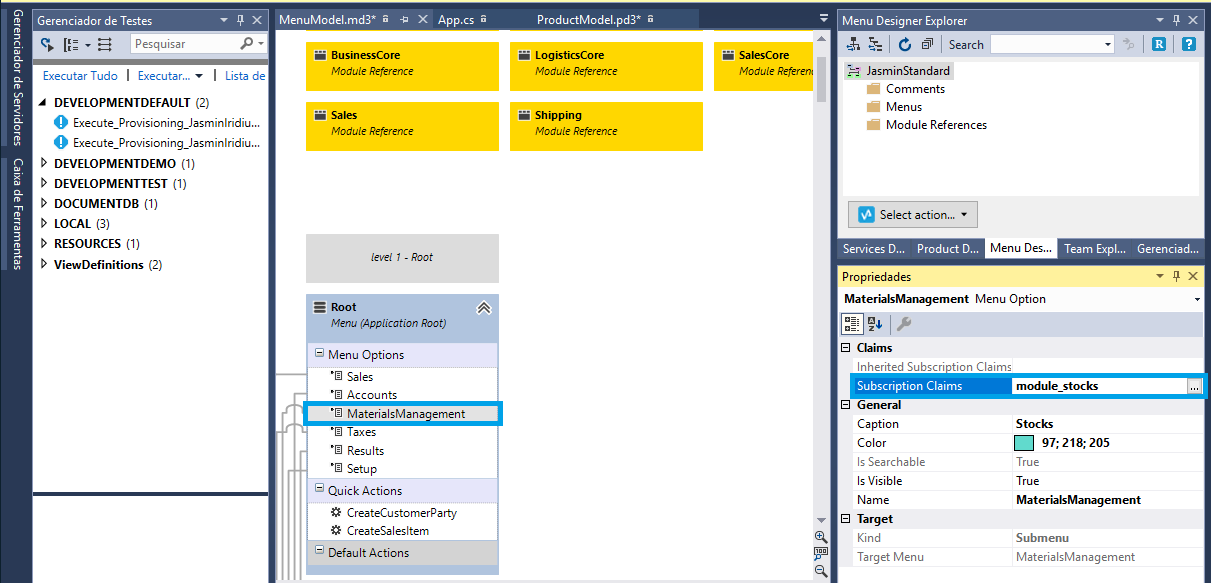Select the Categorized view icon in Propriedades
The width and height of the screenshot is (1211, 583).
point(852,324)
